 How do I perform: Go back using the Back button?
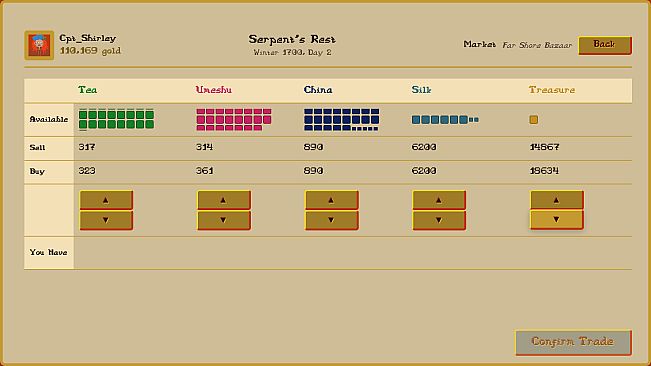605,45
